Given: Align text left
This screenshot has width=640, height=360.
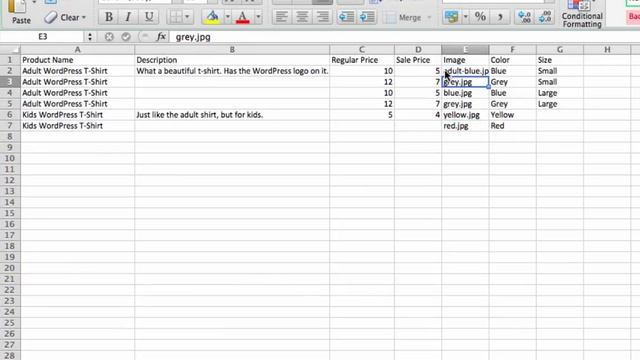Looking at the screenshot, I should [x=282, y=17].
